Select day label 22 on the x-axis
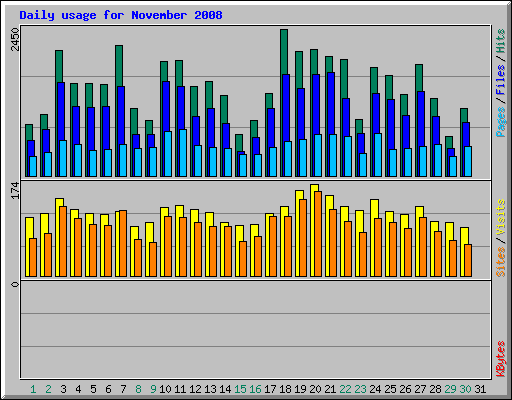The height and width of the screenshot is (400, 512). tap(345, 389)
